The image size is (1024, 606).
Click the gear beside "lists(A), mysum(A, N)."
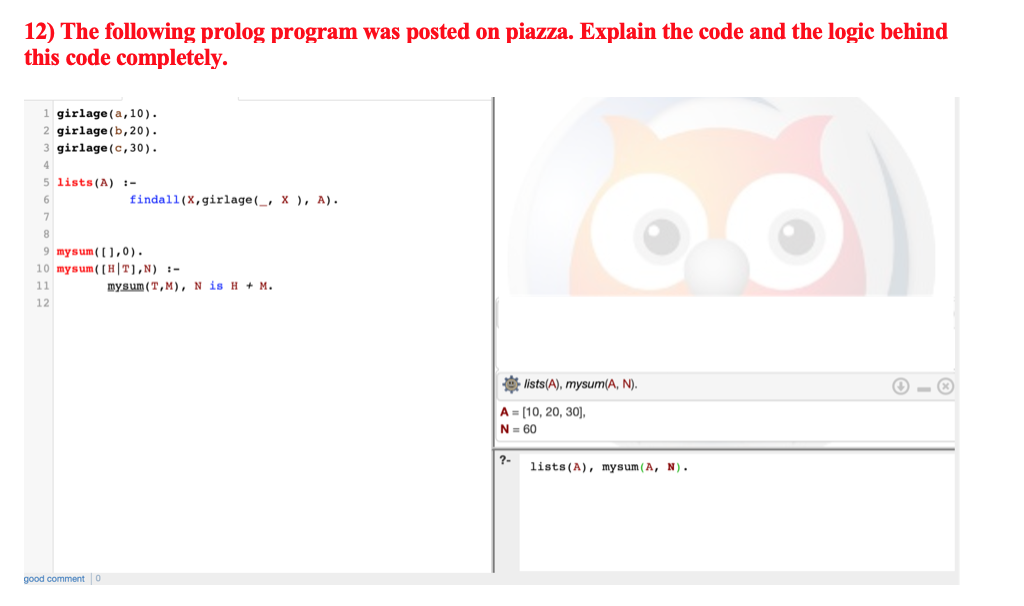pos(509,385)
